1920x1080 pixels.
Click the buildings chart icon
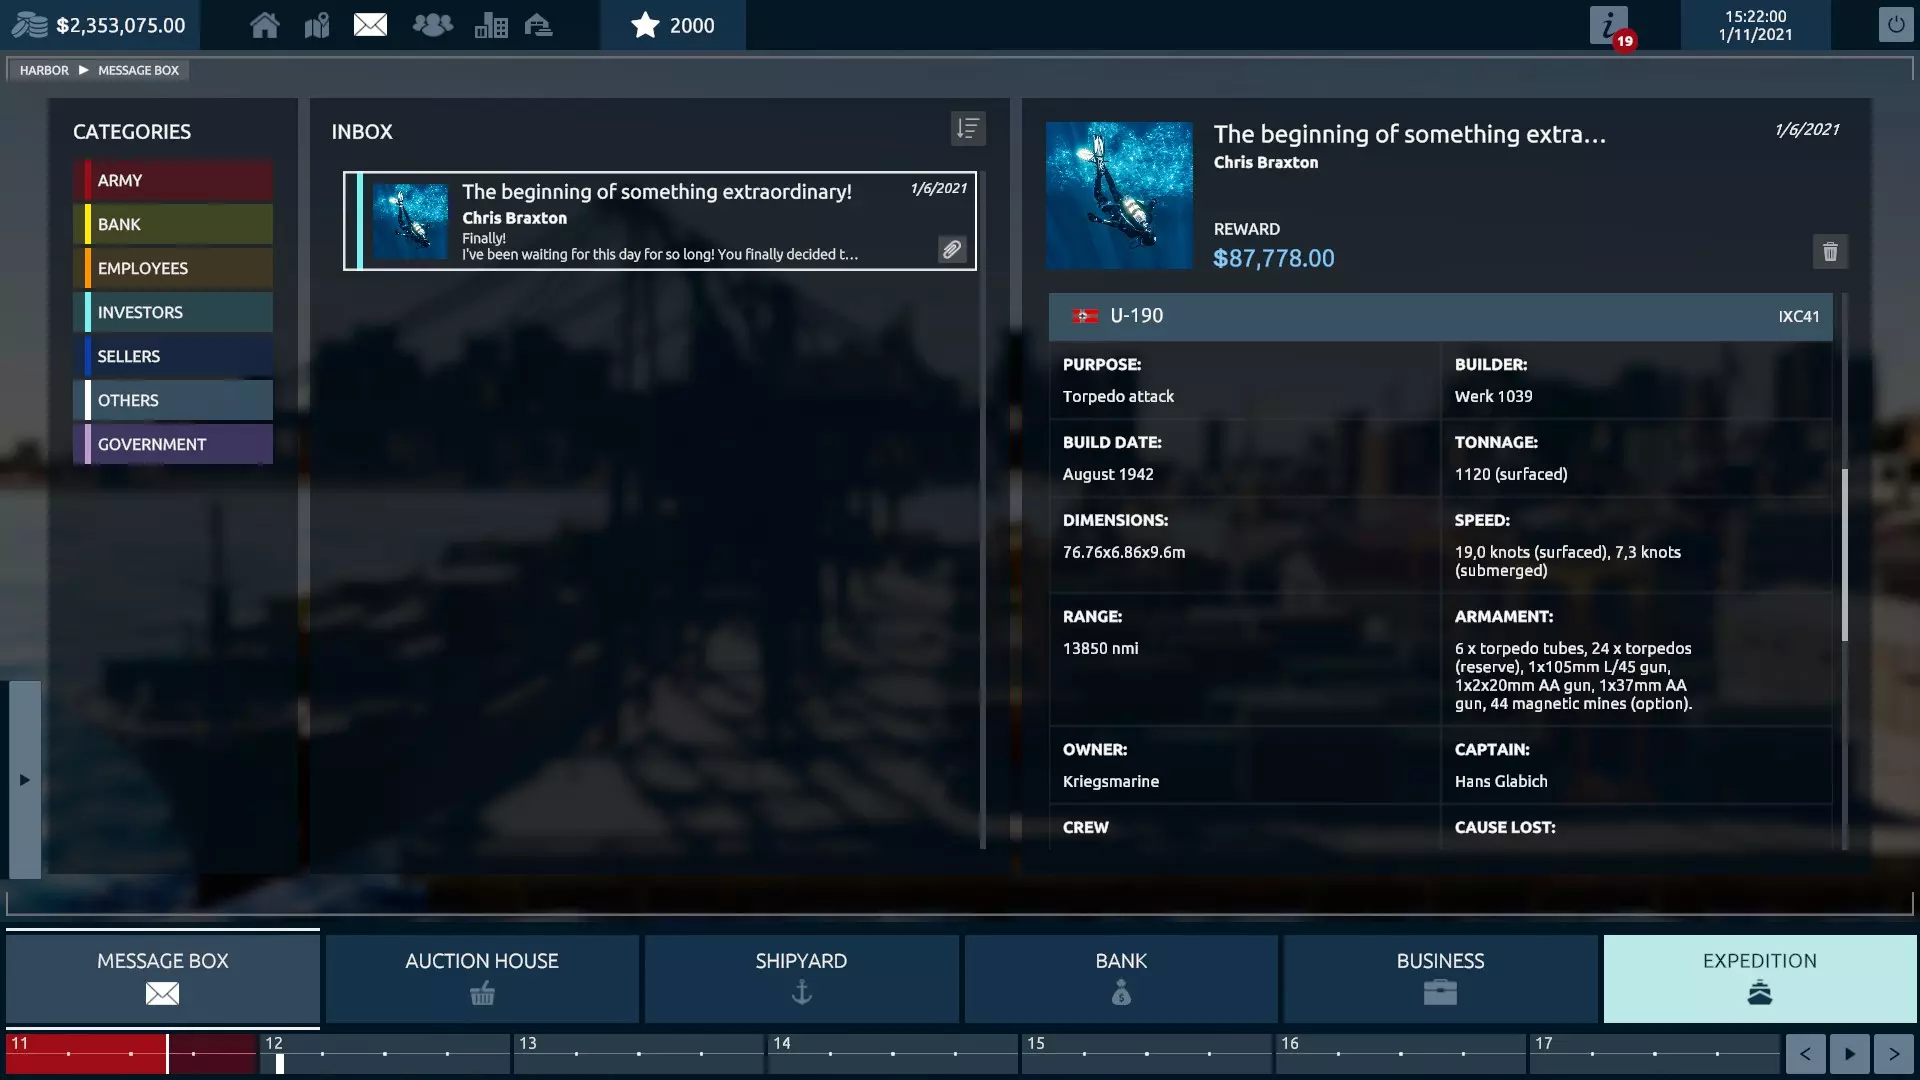click(490, 25)
